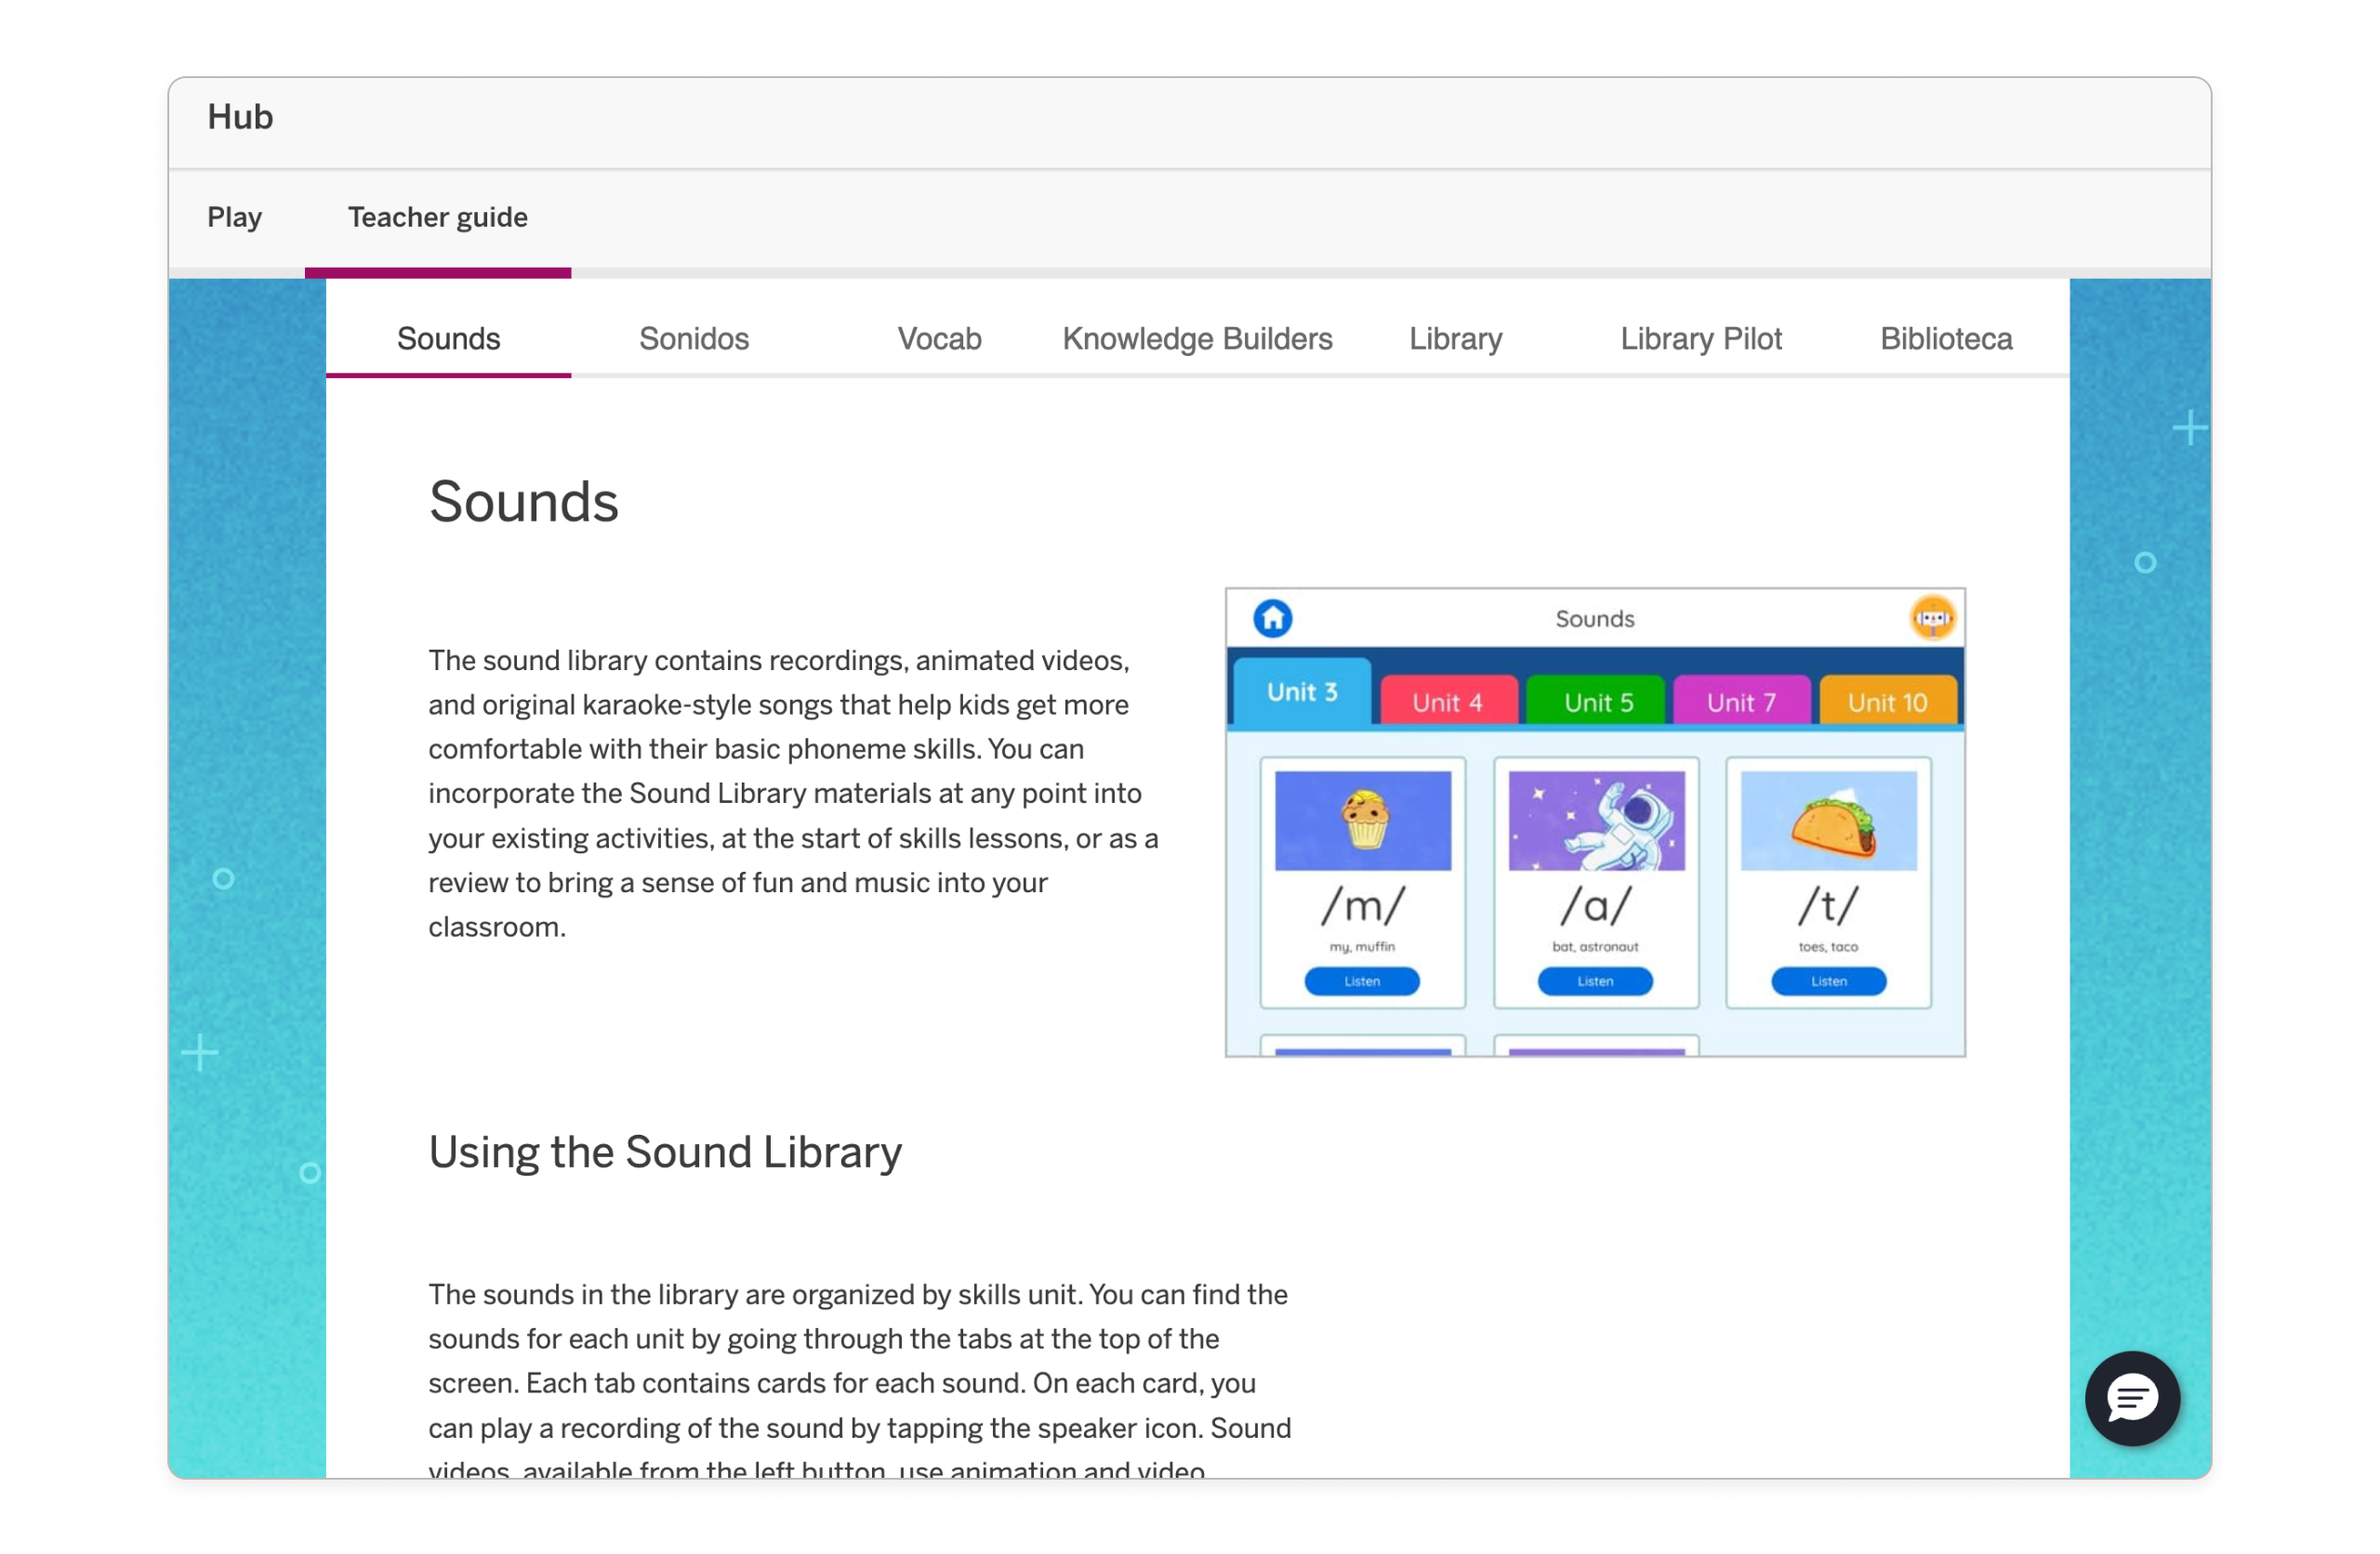This screenshot has width=2380, height=1554.
Task: Click the muffin picture on /m/ card
Action: [x=1362, y=820]
